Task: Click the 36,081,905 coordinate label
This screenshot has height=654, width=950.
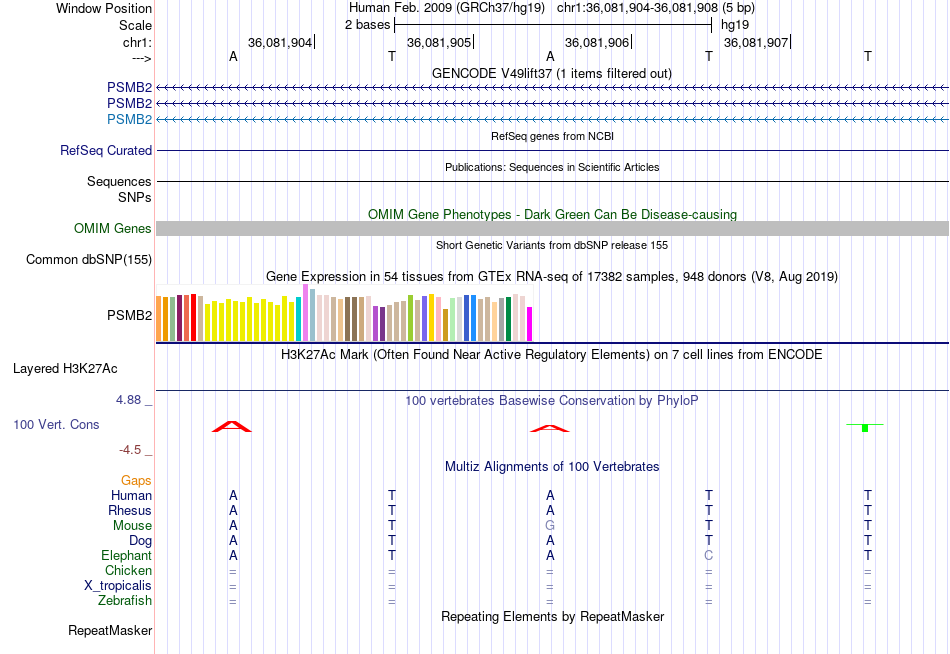Action: point(439,42)
